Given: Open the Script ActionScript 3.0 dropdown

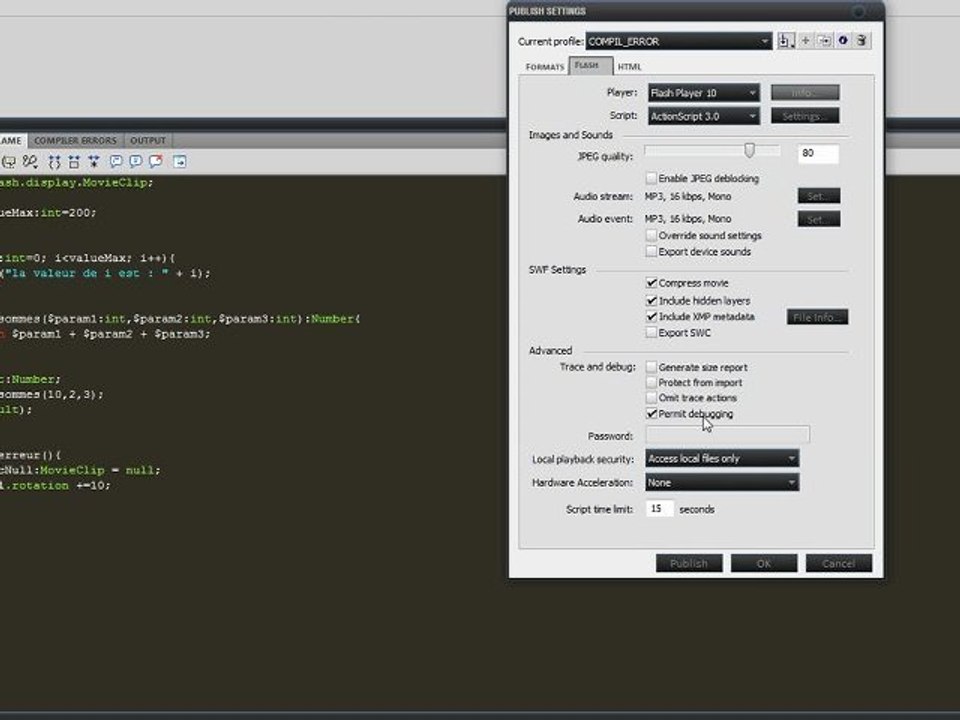Looking at the screenshot, I should coord(703,116).
